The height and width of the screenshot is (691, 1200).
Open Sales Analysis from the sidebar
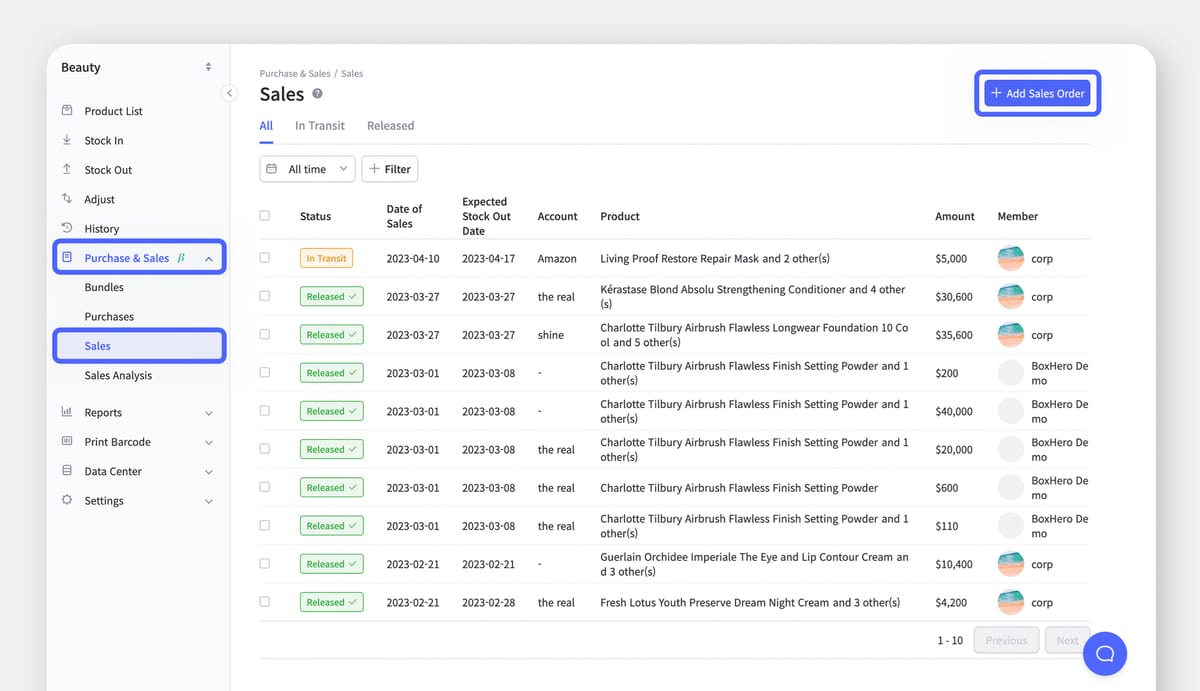[x=120, y=375]
